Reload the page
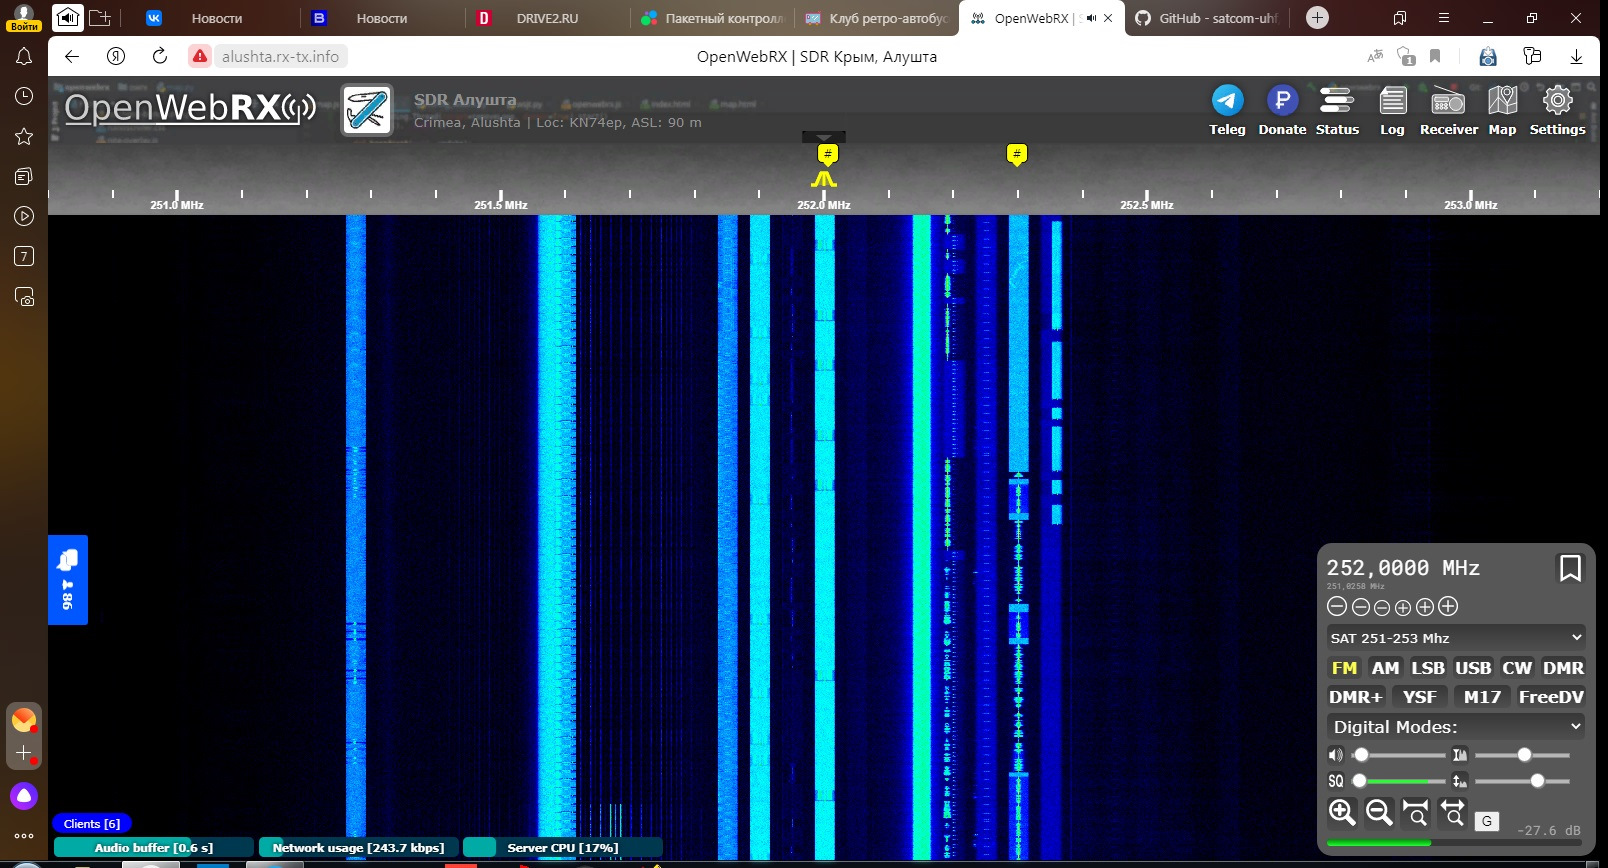1608x868 pixels. 159,56
